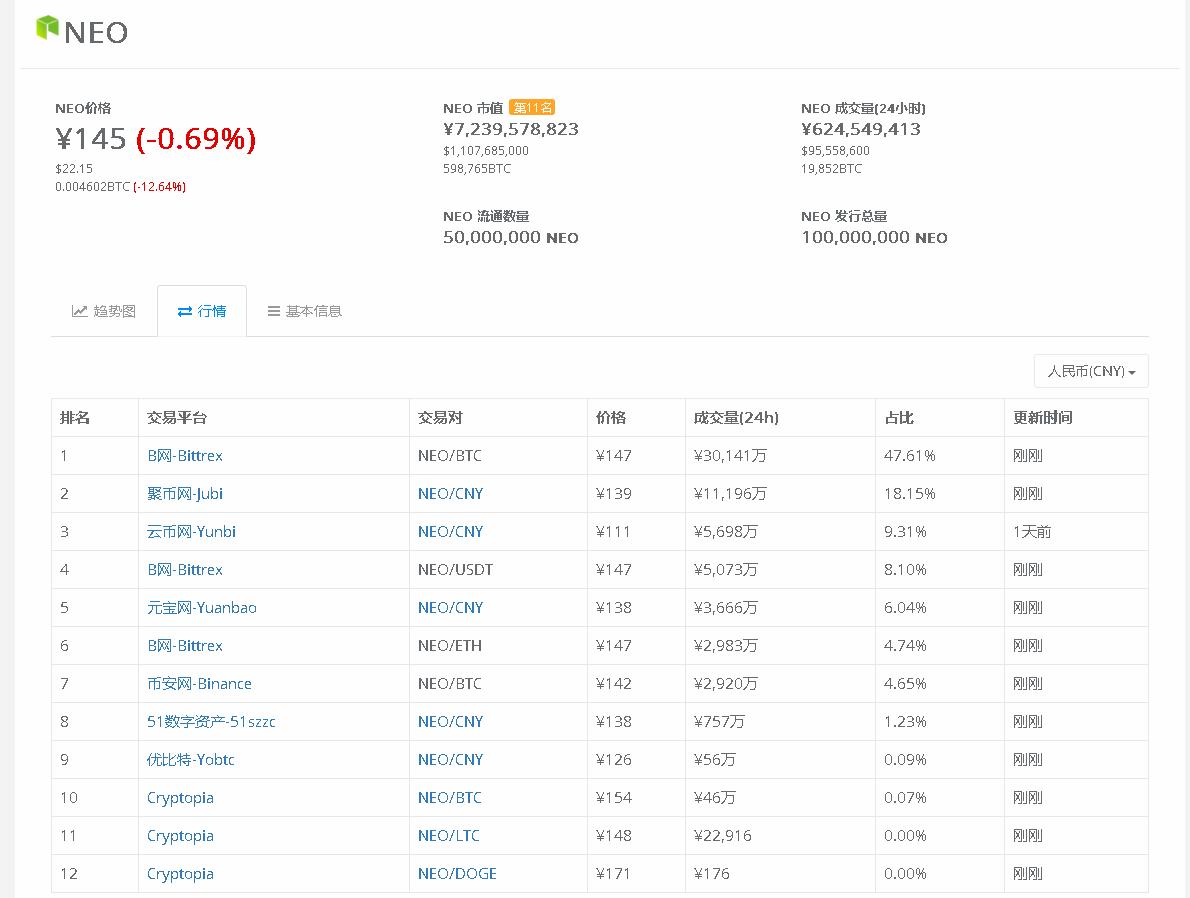
Task: Switch to the 基本信息 tab
Action: (303, 311)
